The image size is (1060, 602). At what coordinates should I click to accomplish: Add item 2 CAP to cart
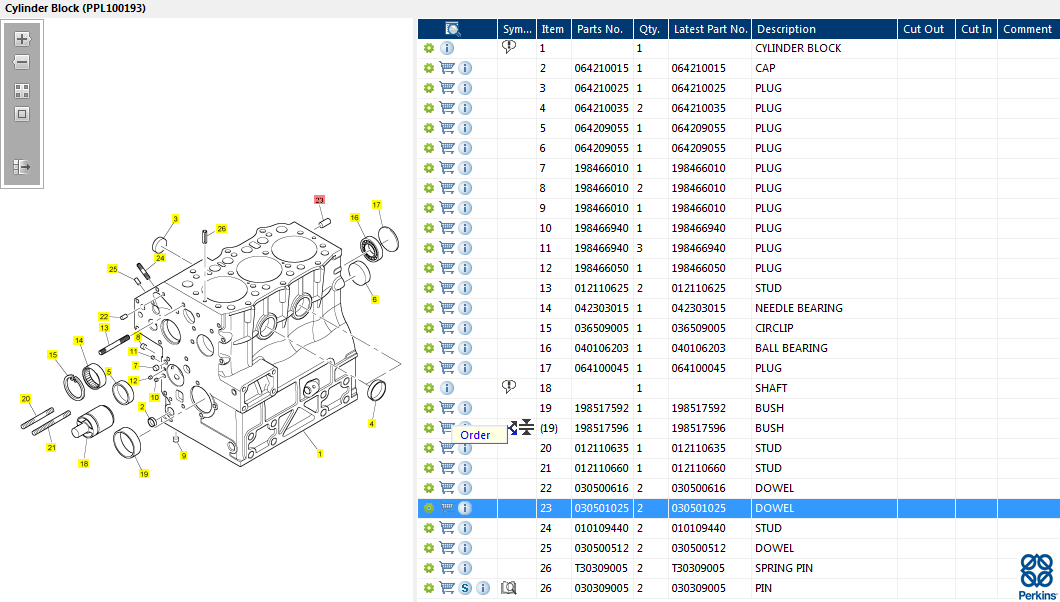pos(447,68)
